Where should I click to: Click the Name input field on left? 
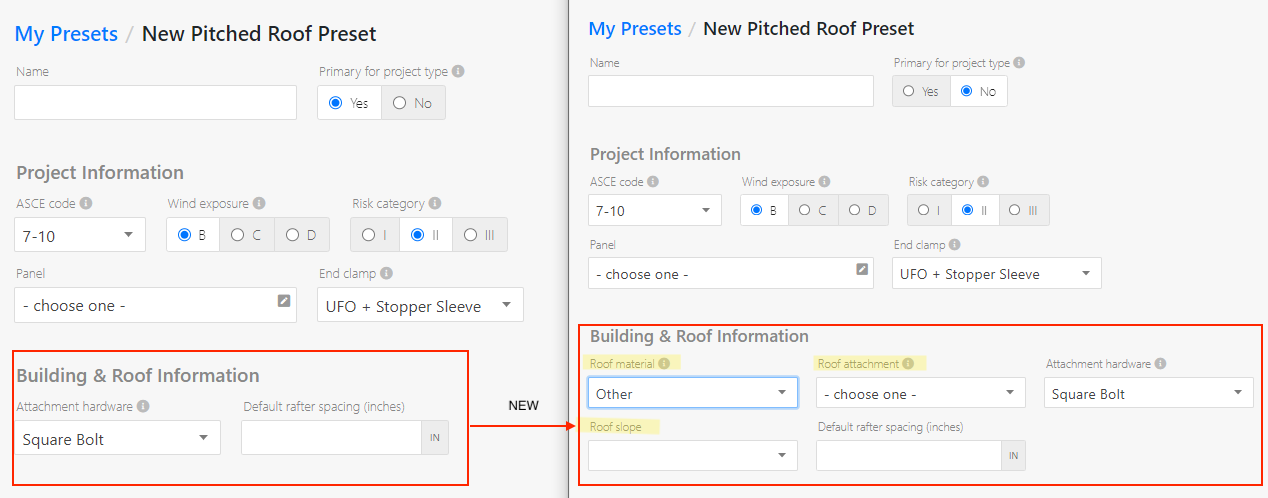tap(156, 103)
